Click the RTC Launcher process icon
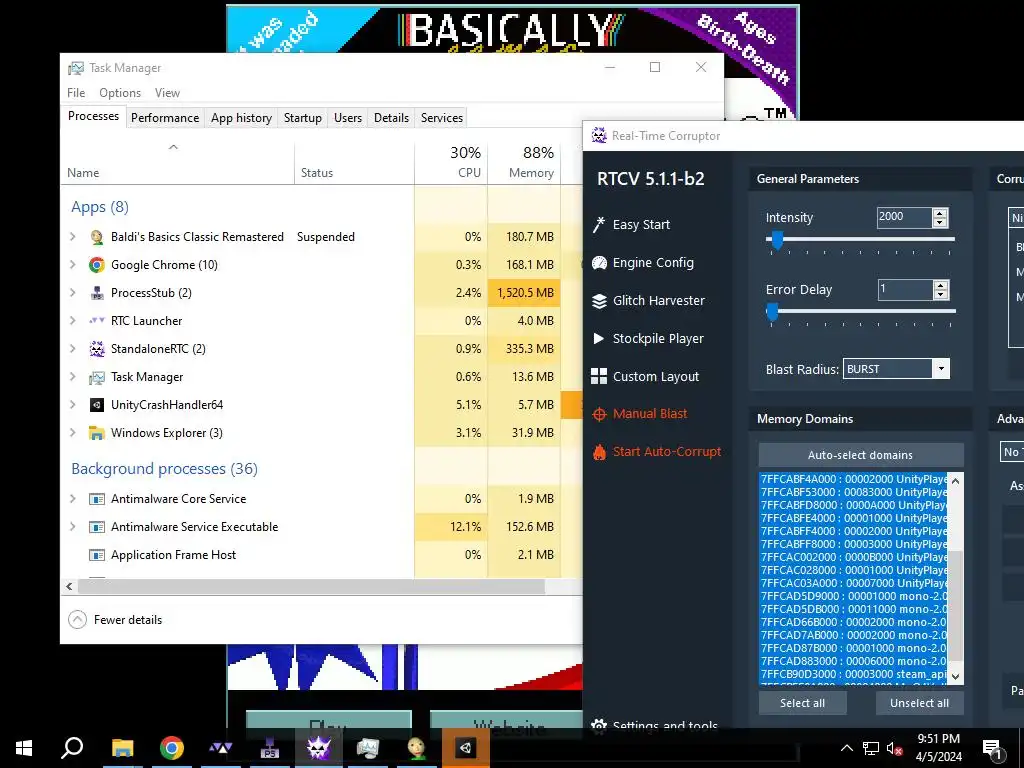Image resolution: width=1024 pixels, height=768 pixels. 97,321
